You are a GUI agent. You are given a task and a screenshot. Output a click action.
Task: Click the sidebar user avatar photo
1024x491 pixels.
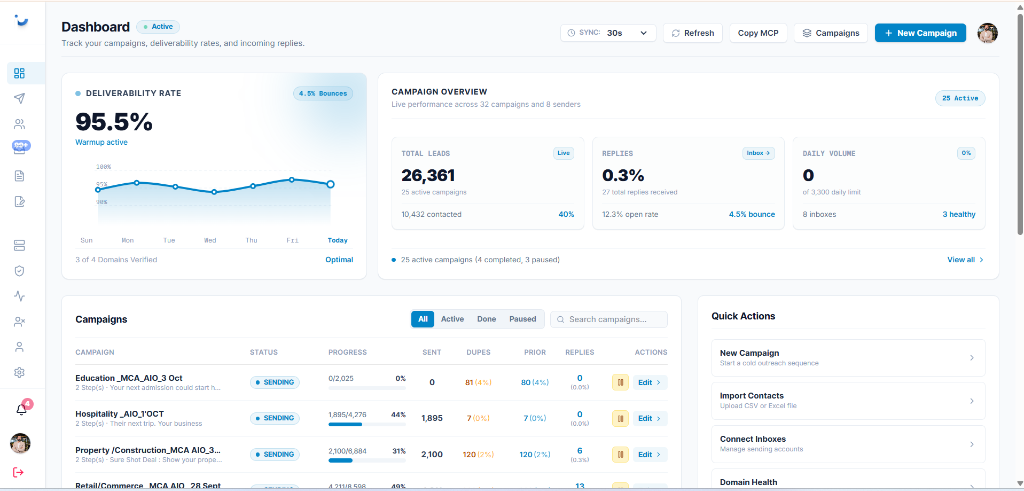[20, 443]
